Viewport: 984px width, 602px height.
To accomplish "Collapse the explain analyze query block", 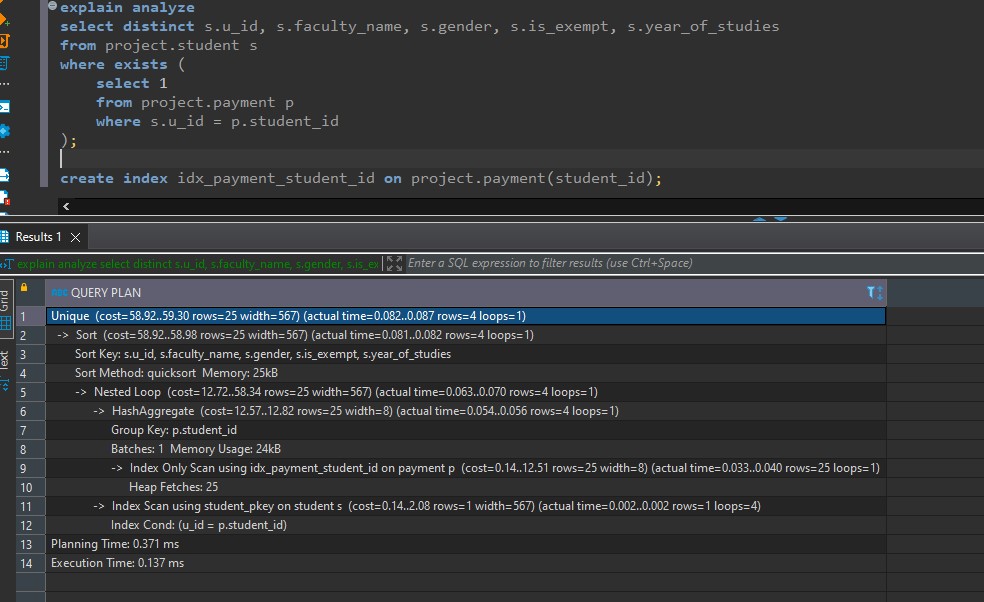I will tap(51, 8).
